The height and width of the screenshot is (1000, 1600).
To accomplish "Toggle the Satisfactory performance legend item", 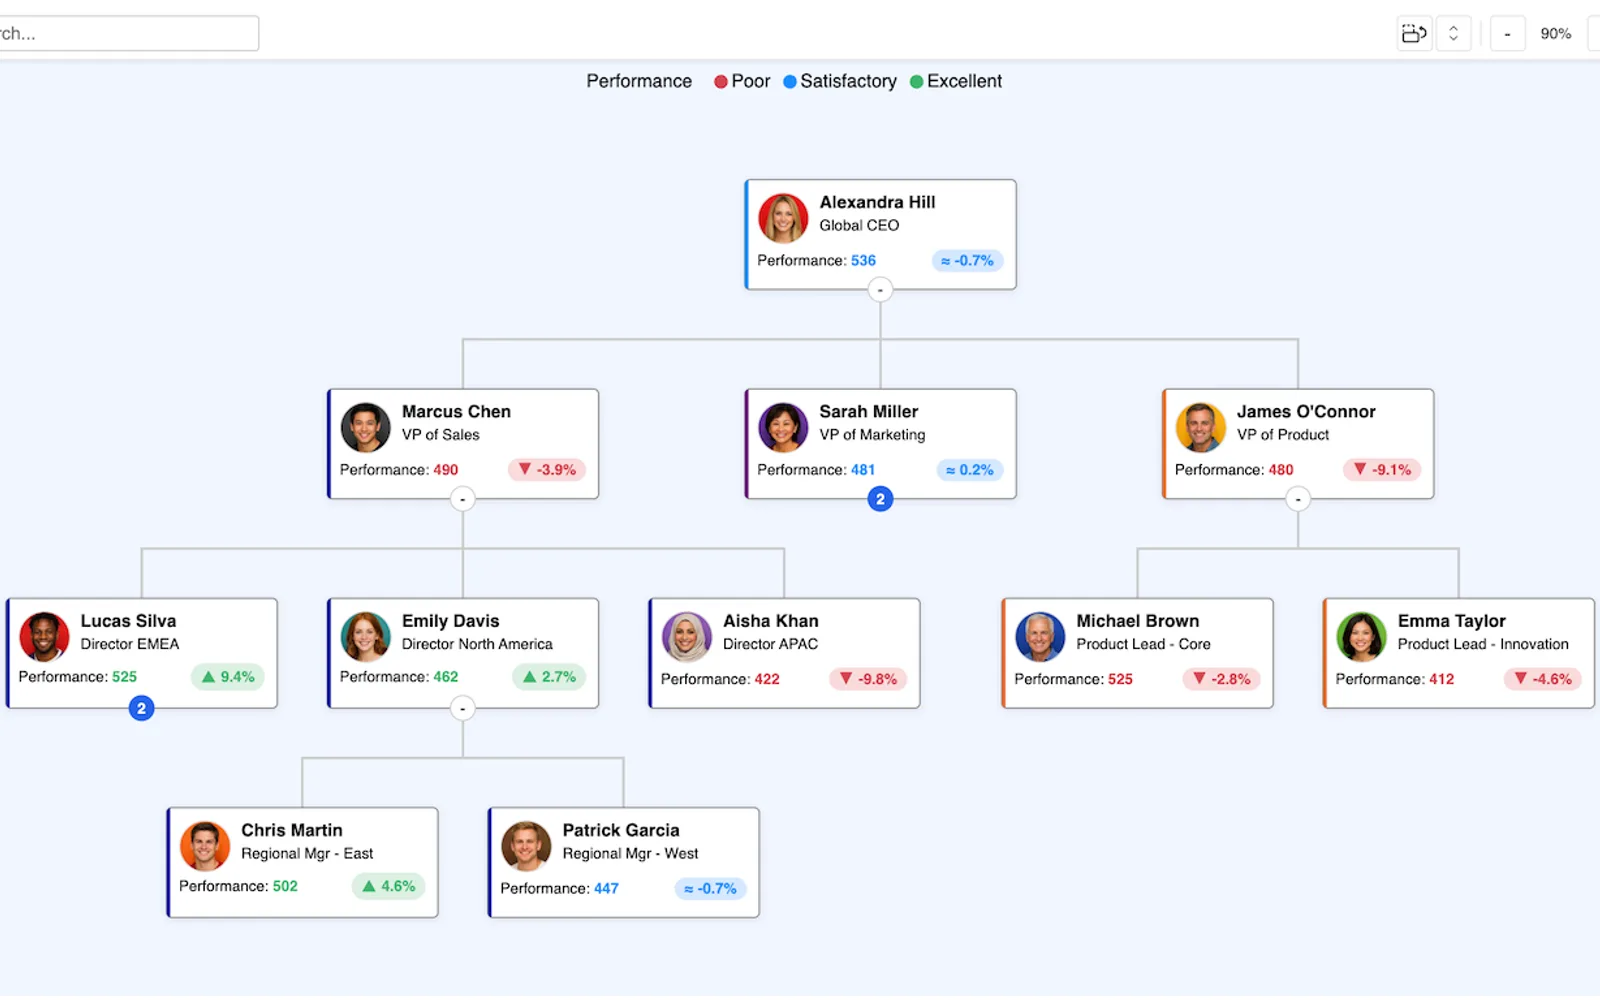I will [840, 81].
